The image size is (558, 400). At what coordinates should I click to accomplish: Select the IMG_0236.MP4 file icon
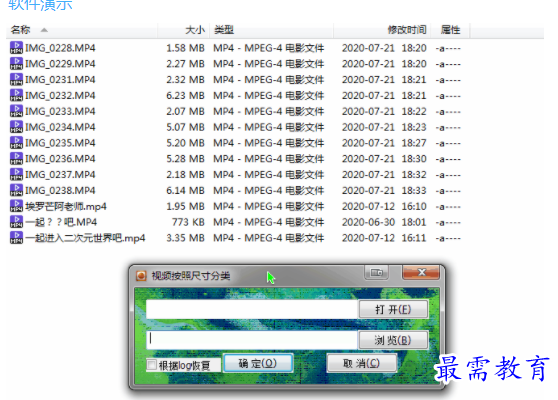click(x=16, y=158)
